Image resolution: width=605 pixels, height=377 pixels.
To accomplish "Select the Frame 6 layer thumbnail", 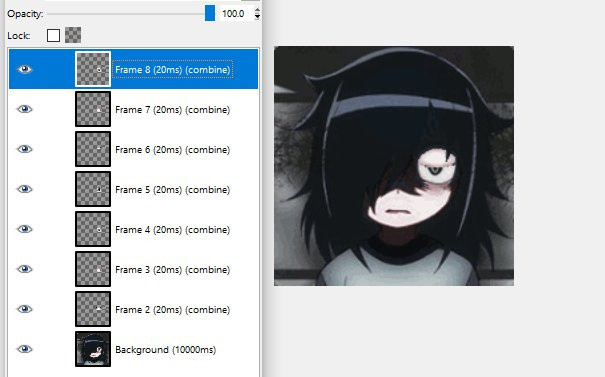I will 93,149.
